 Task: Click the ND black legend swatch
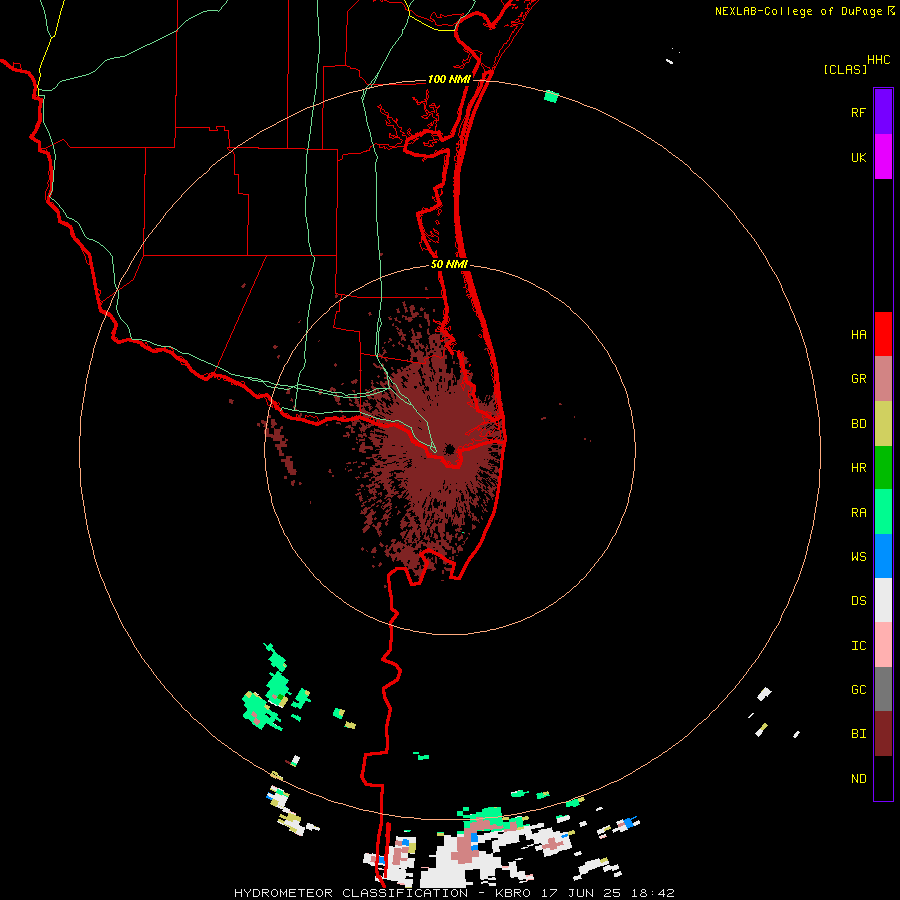[883, 778]
